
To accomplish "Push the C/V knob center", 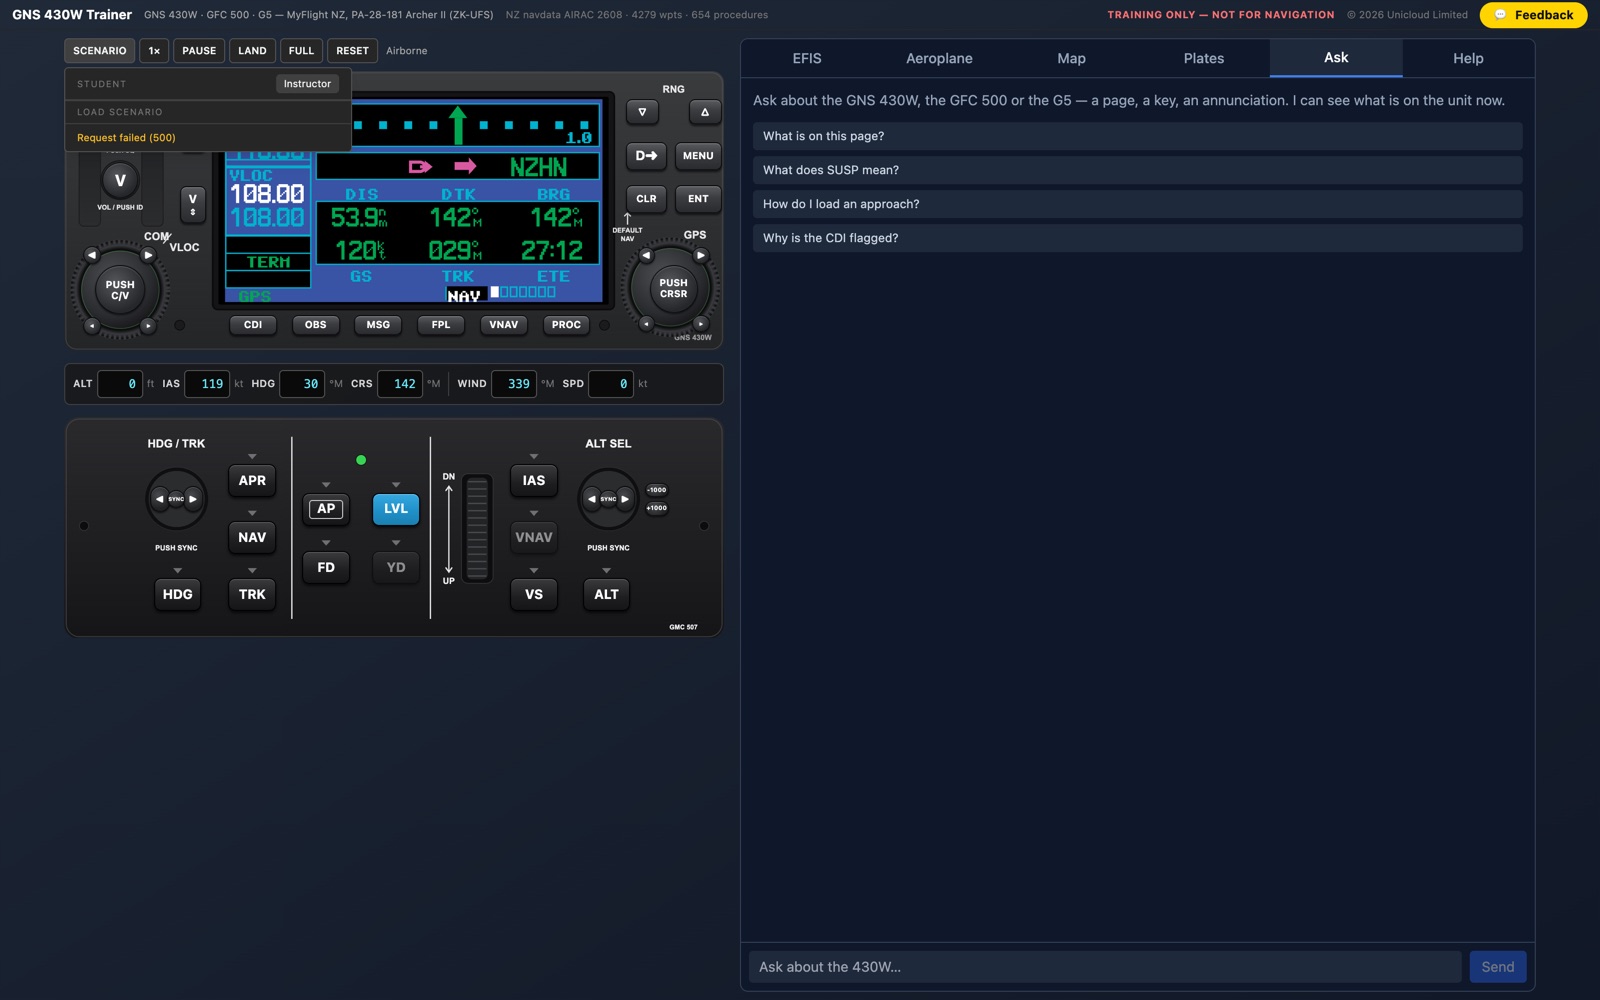I will click(120, 290).
